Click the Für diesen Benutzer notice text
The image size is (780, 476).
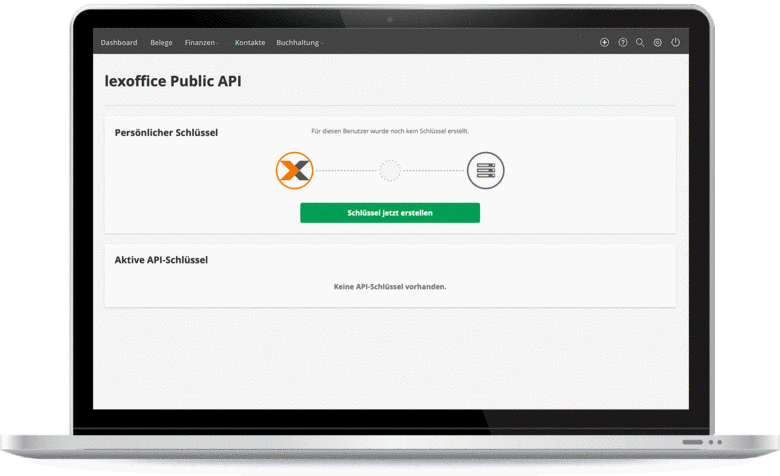pos(390,131)
